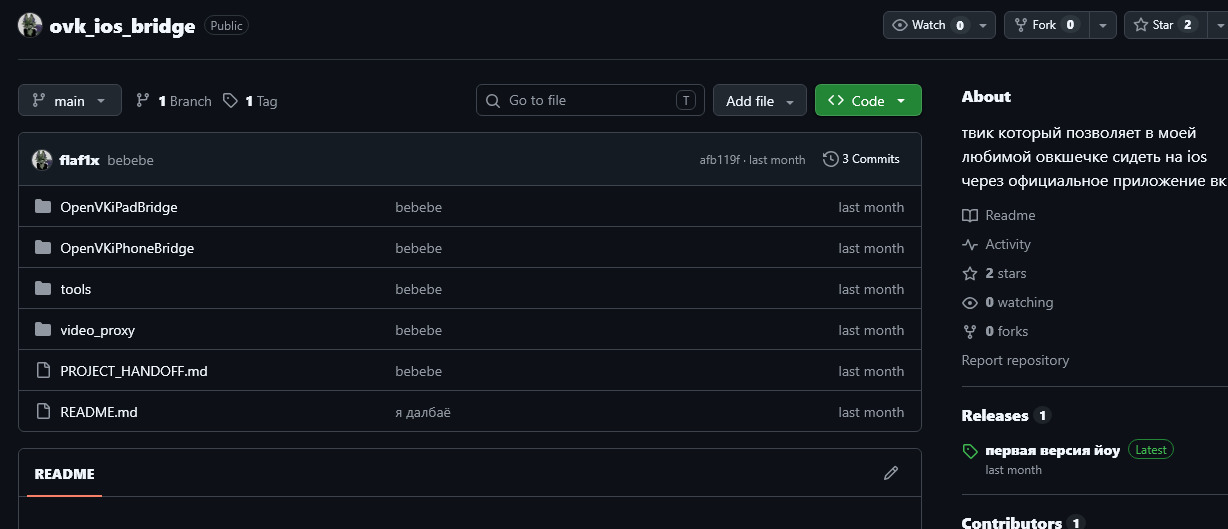Star the repository with the Star button
The width and height of the screenshot is (1228, 529).
tap(1164, 25)
